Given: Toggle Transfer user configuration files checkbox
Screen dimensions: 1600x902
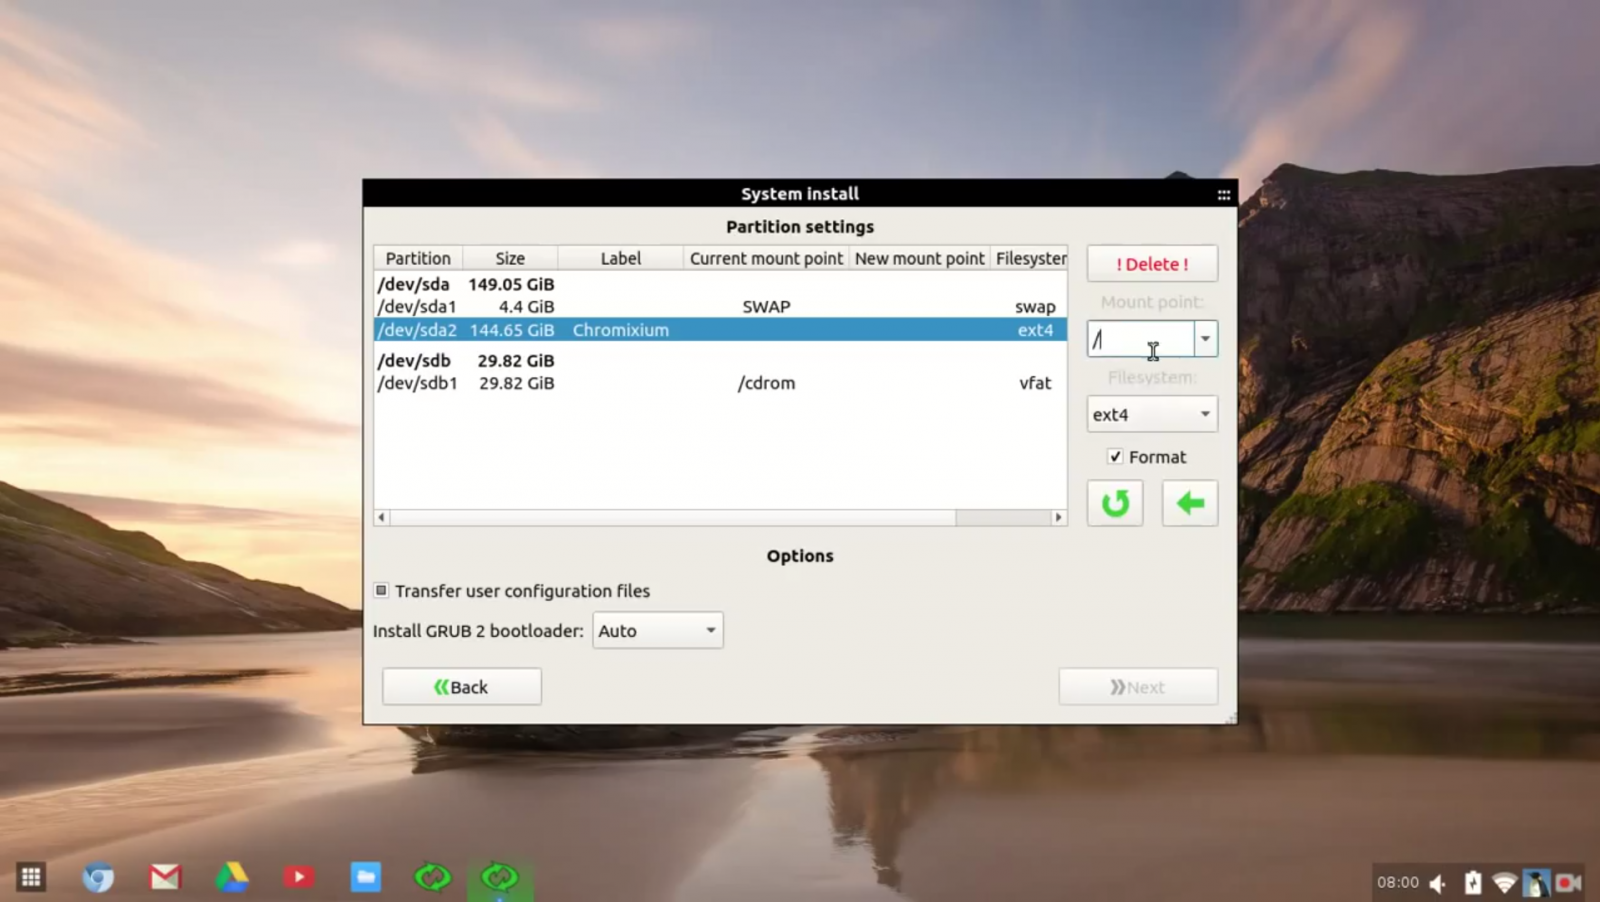Looking at the screenshot, I should [381, 591].
